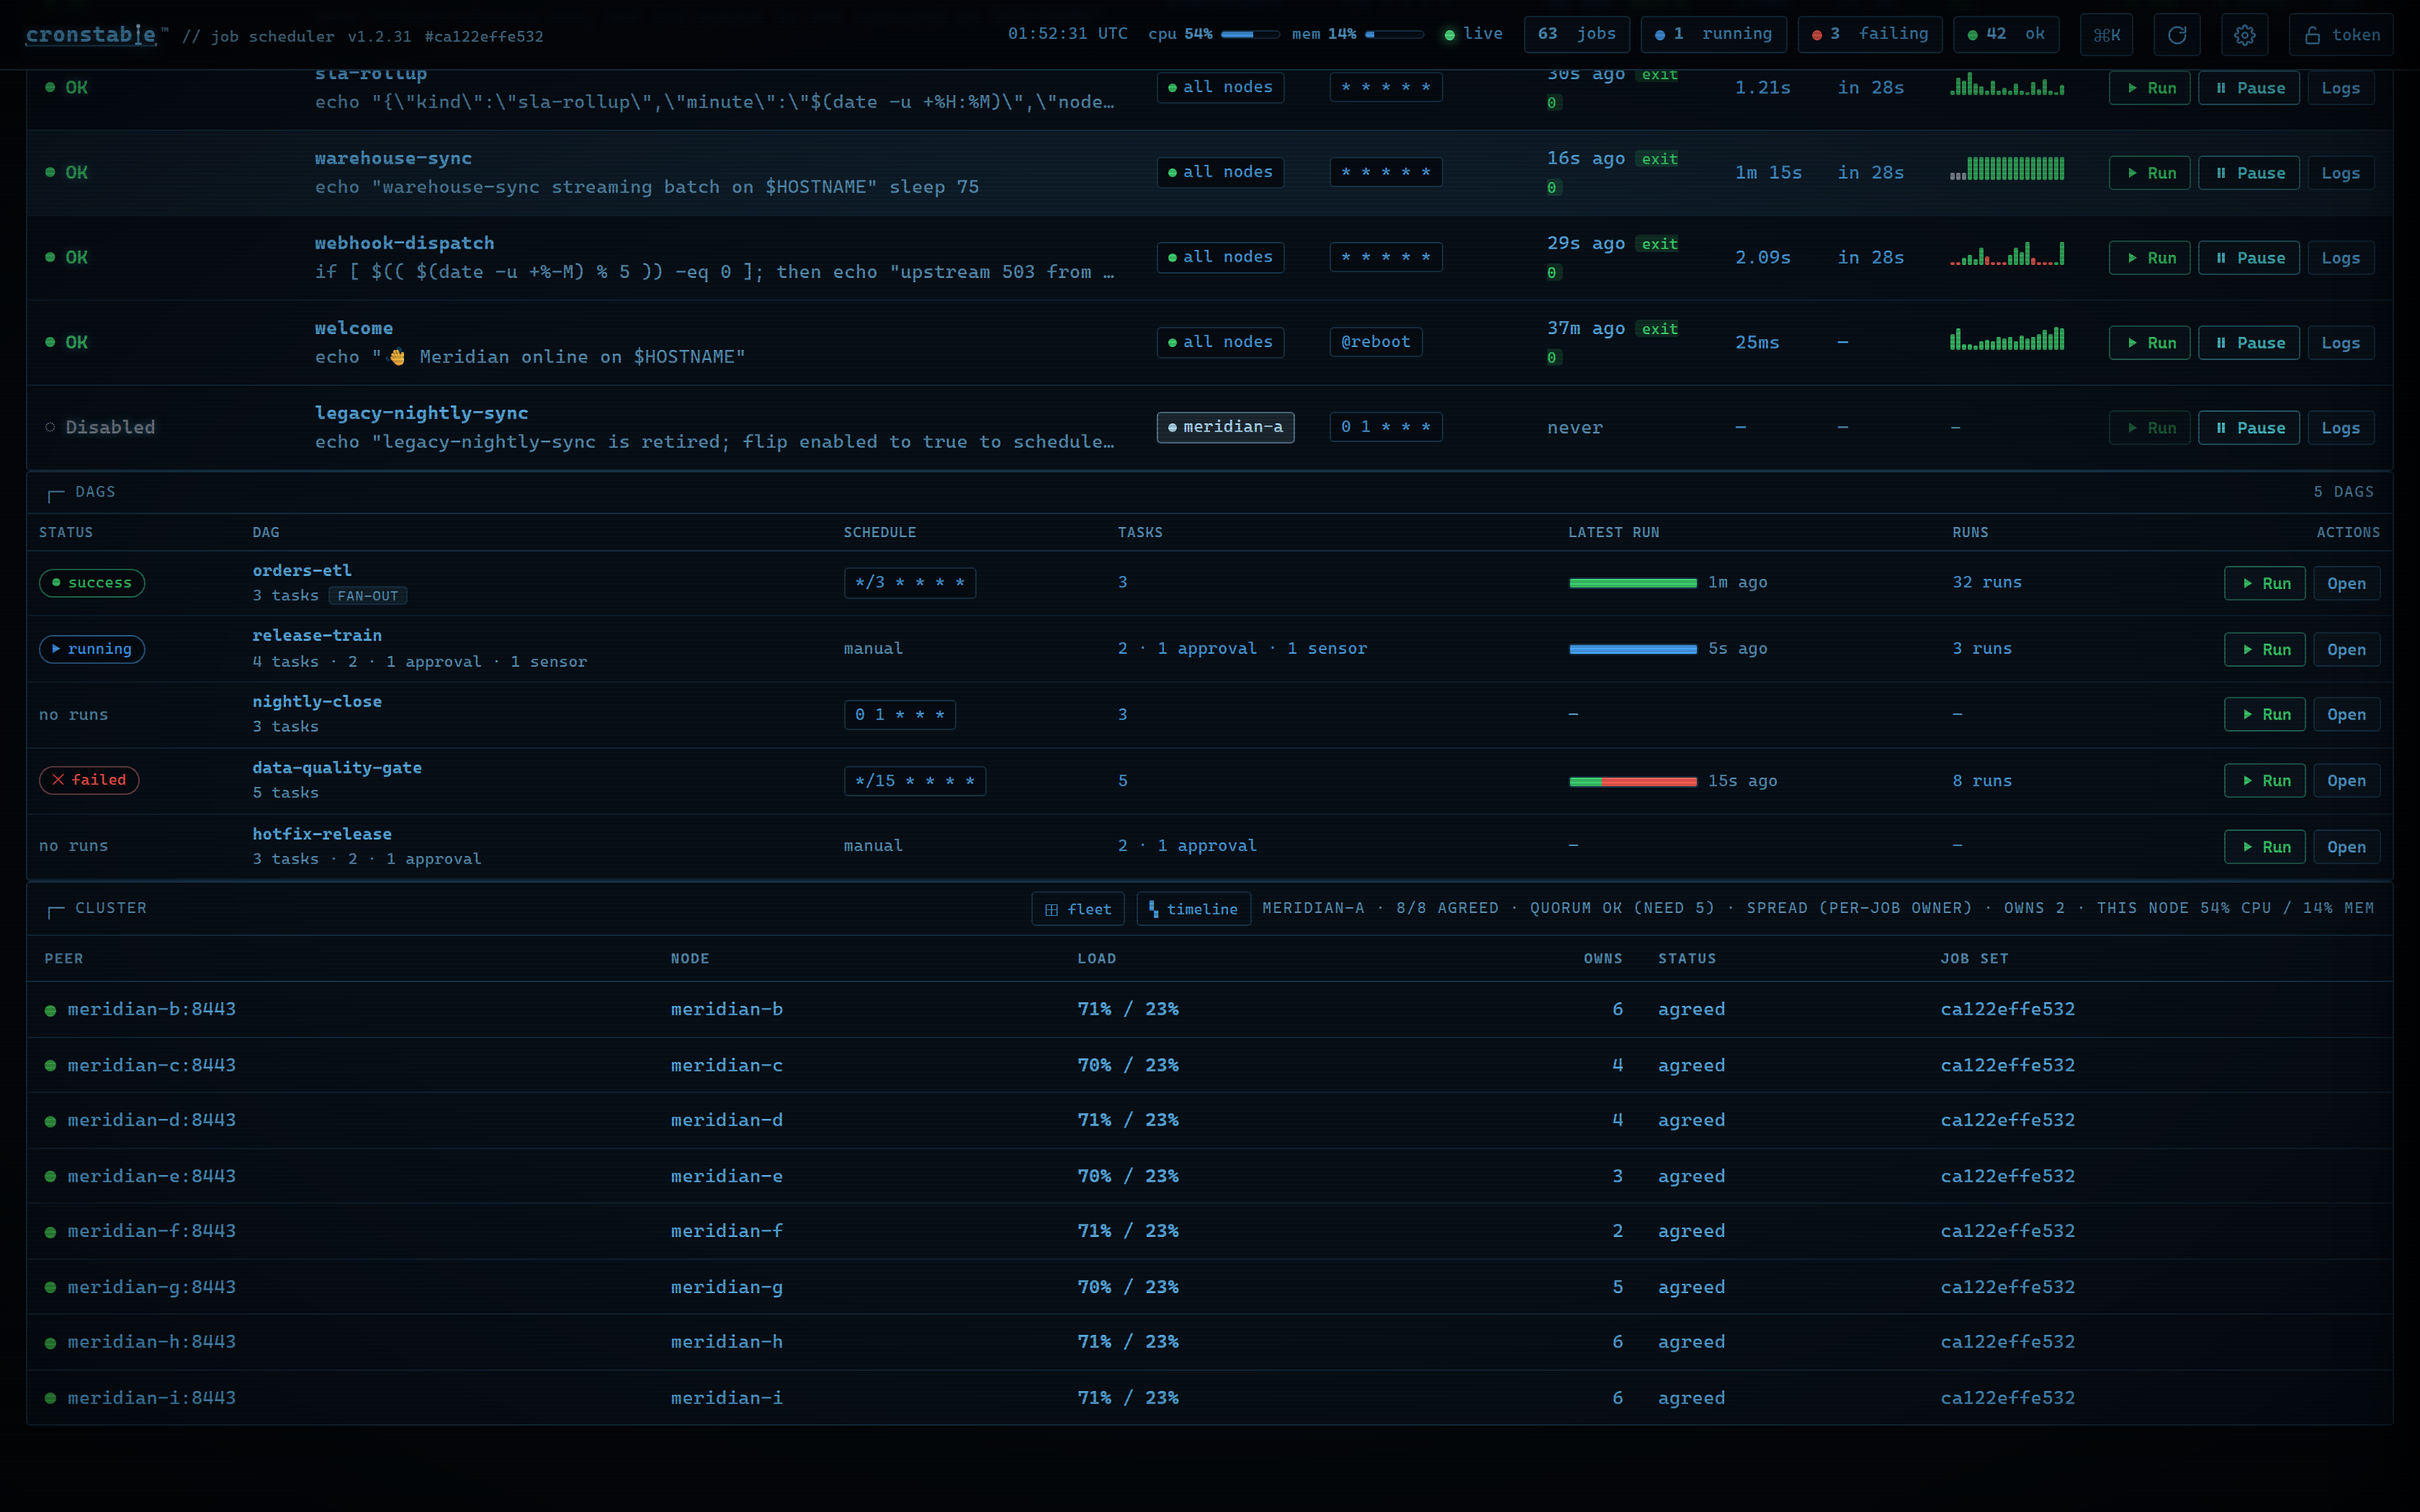Open the hotfix-release DAG name
The width and height of the screenshot is (2420, 1512).
click(x=322, y=834)
